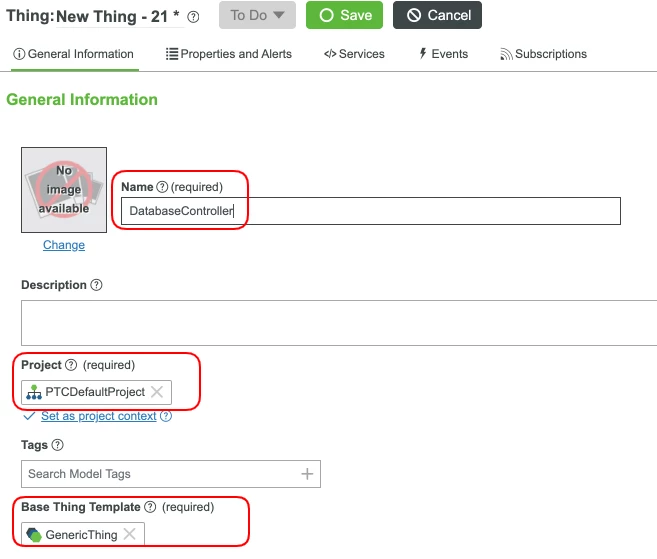
Task: Click the No image available thumbnail
Action: pyautogui.click(x=64, y=190)
